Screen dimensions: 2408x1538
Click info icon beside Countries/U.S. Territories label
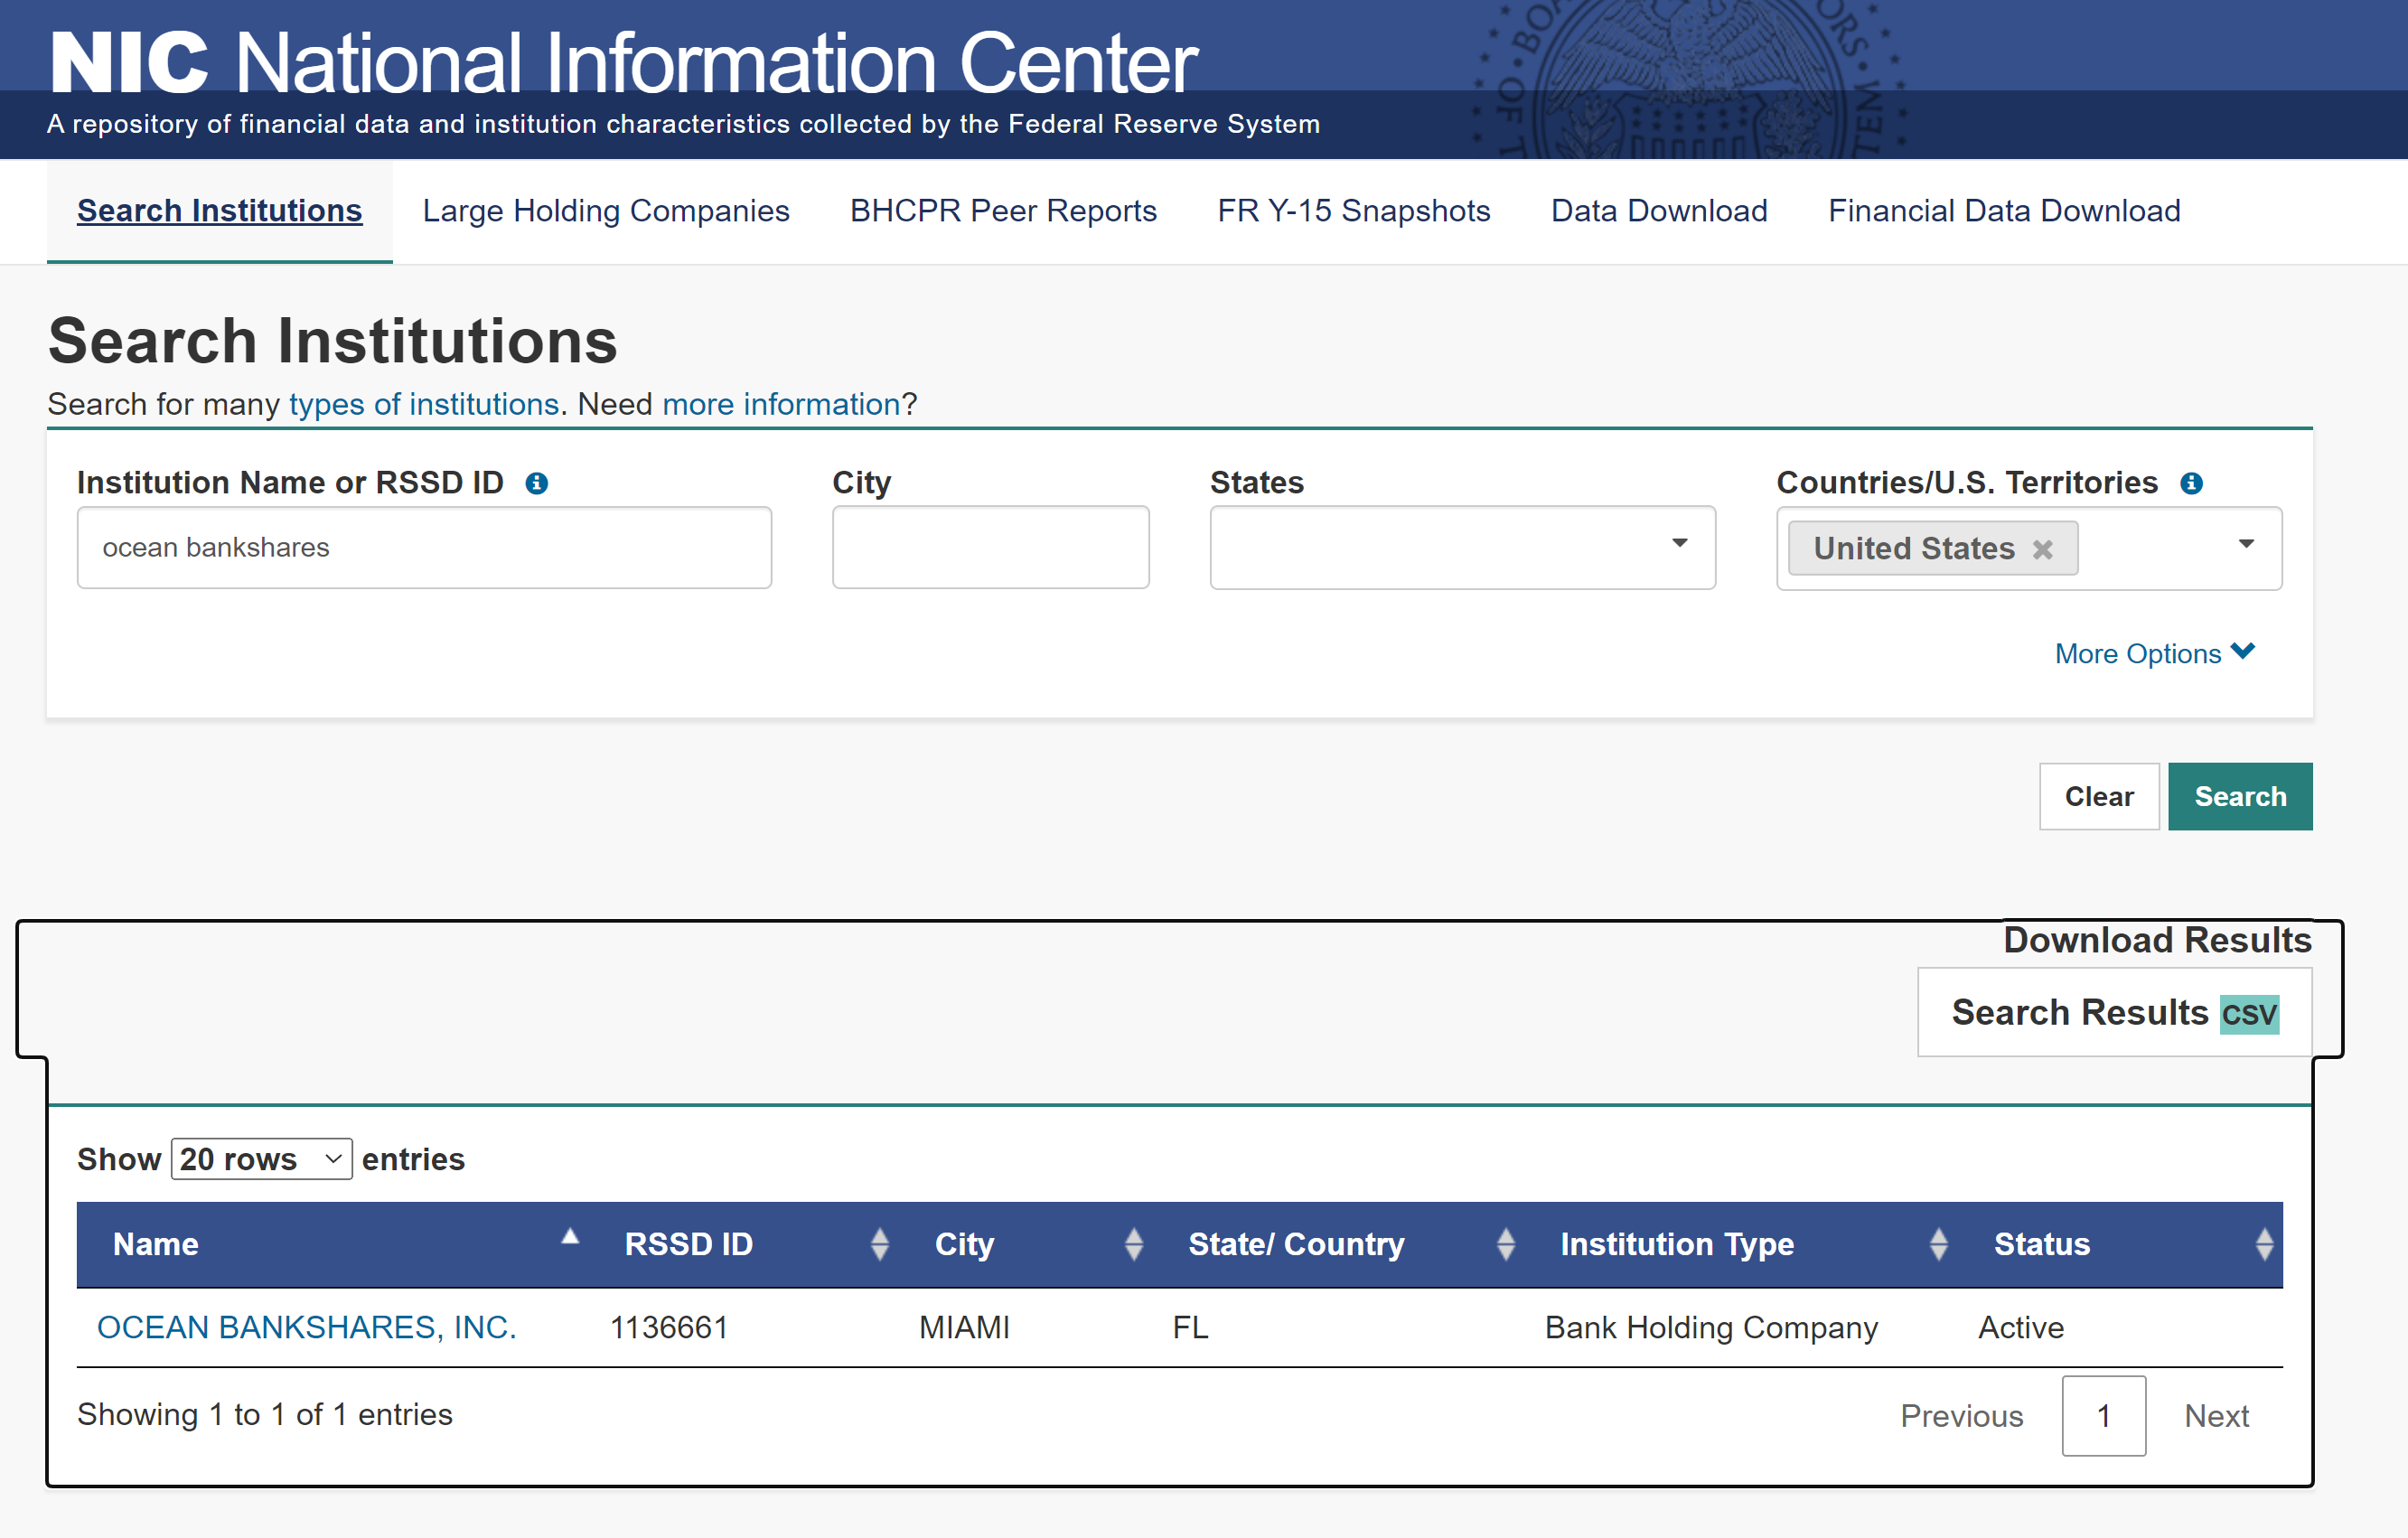(2191, 483)
